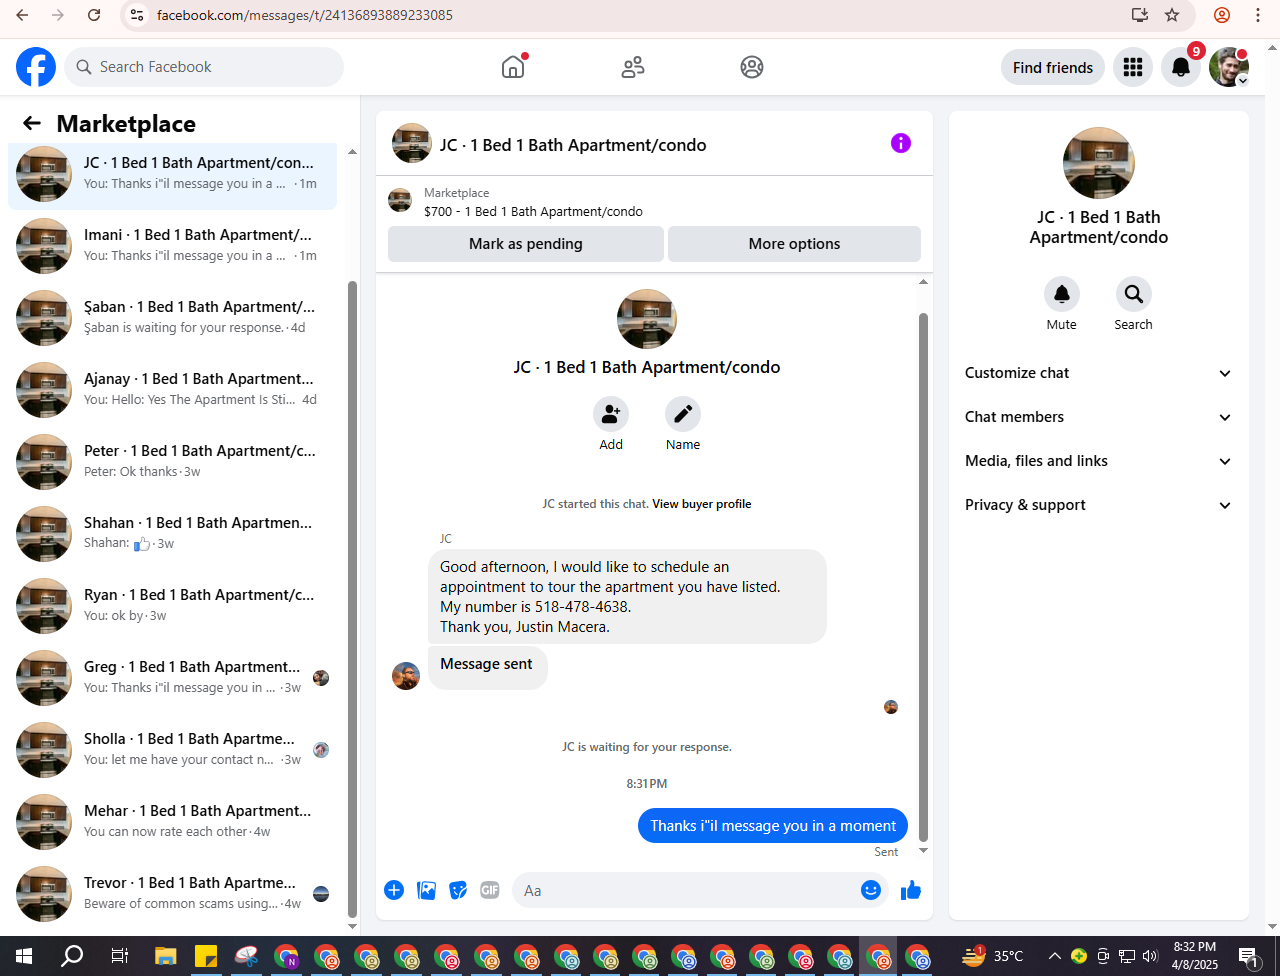Go to the Home feed icon
Screen dimensions: 1280x976
coord(513,67)
